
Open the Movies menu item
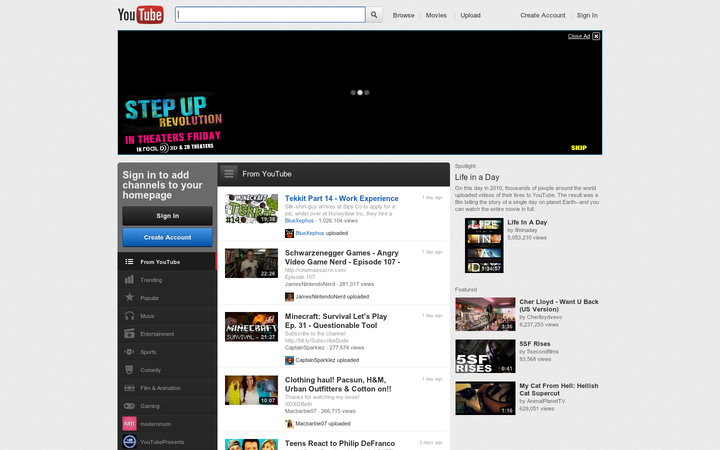coord(436,15)
